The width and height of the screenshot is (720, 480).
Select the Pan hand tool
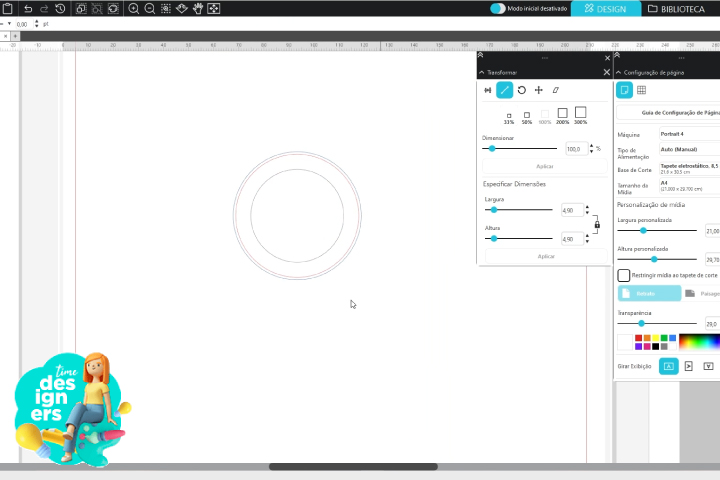[197, 8]
